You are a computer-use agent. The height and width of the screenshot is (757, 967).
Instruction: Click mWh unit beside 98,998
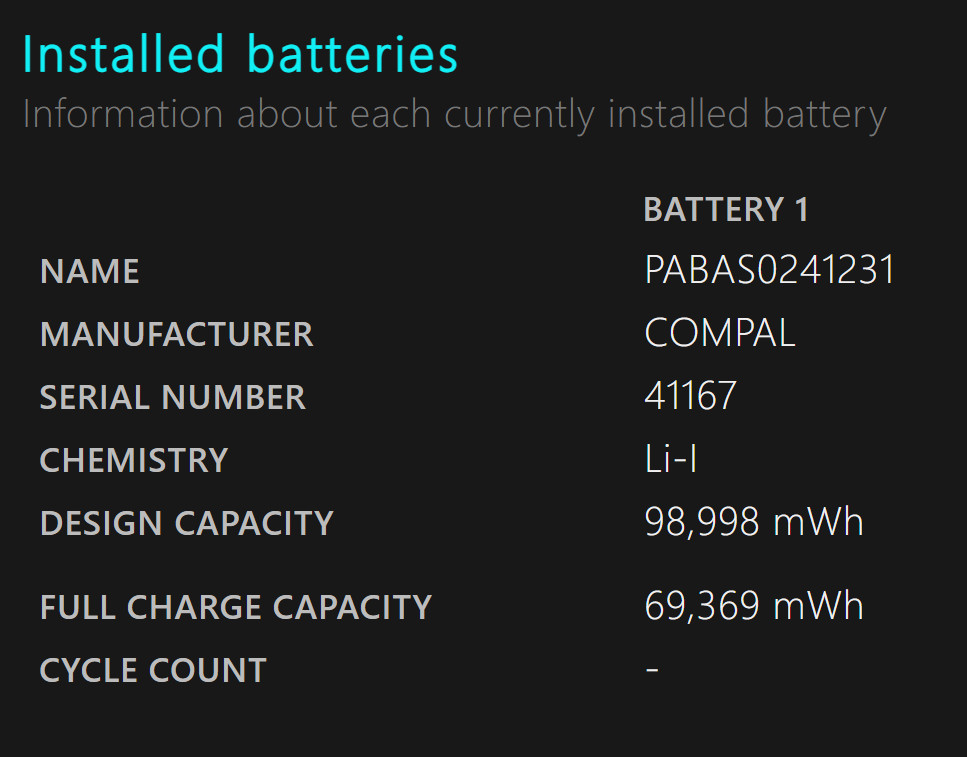point(818,522)
